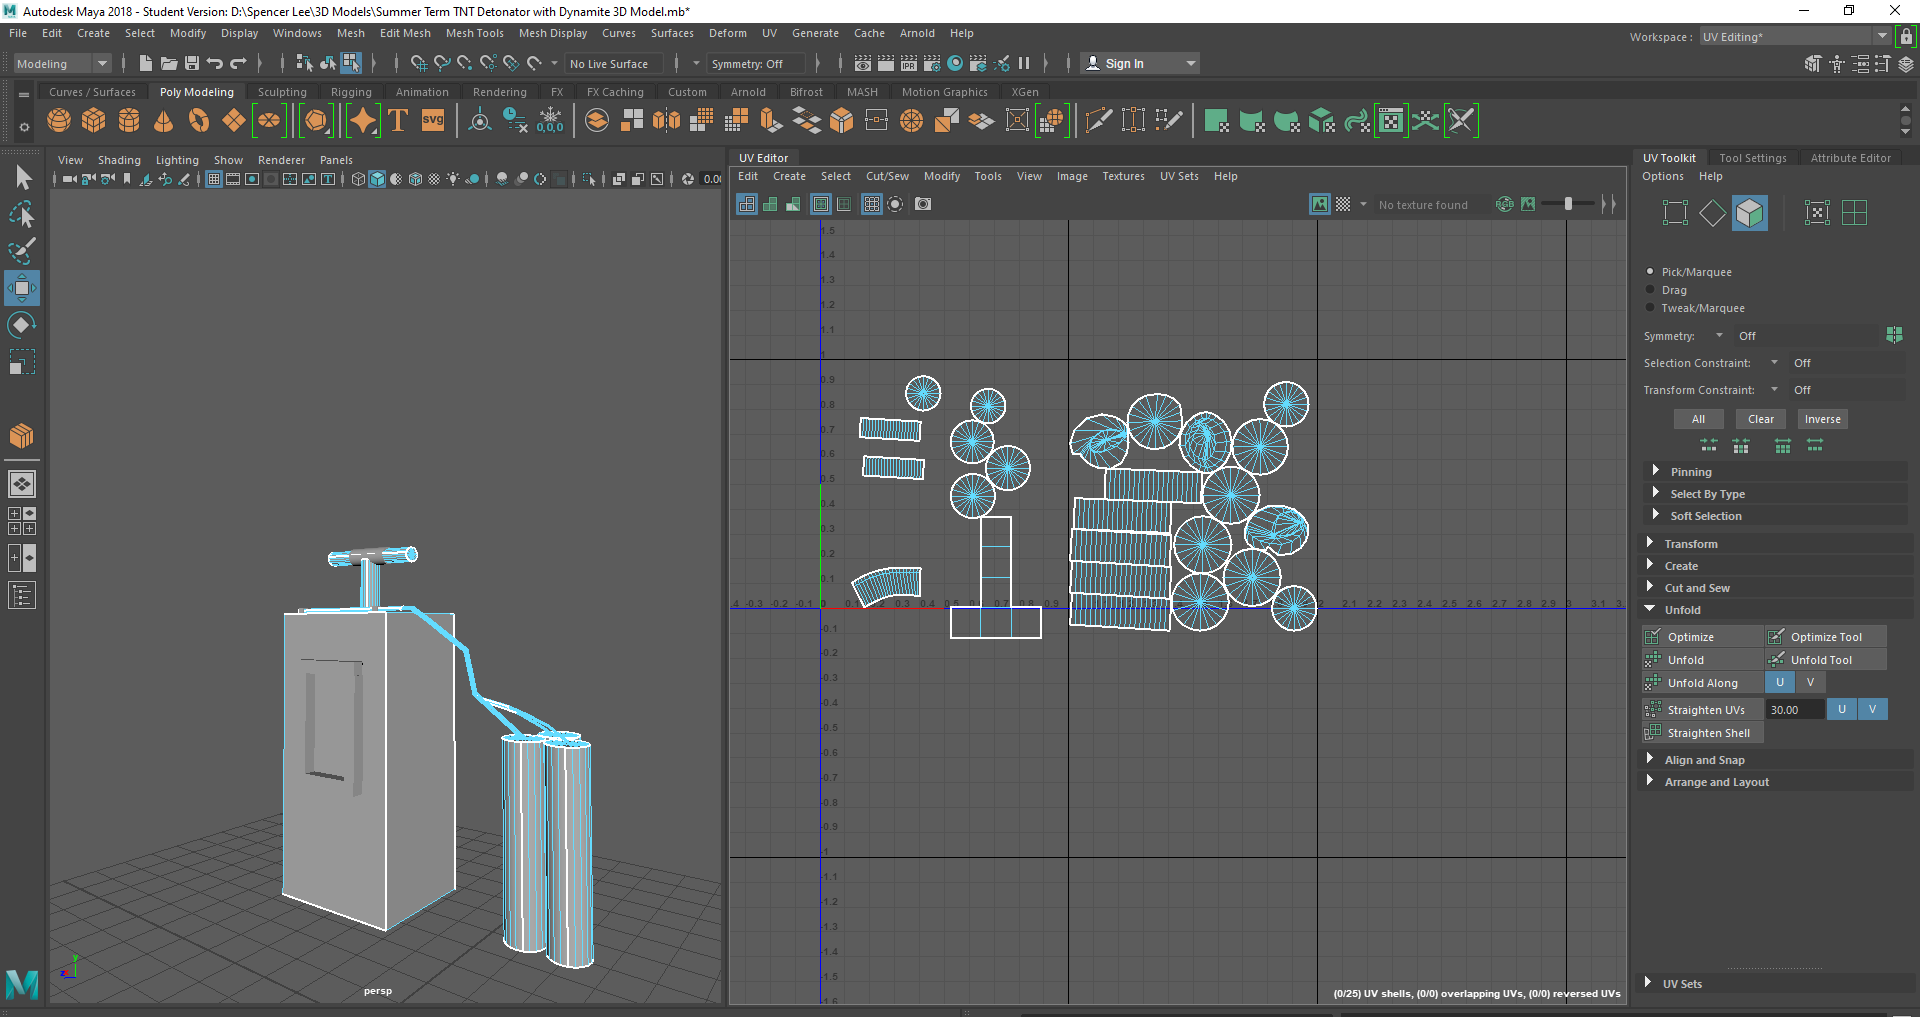Adjust the texture dim slider in UV Editor
Screen dimensions: 1920x1017
point(1568,204)
